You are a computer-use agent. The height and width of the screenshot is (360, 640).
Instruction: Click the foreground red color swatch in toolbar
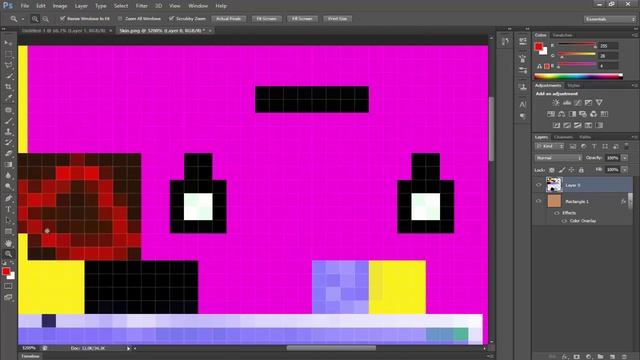[6, 272]
